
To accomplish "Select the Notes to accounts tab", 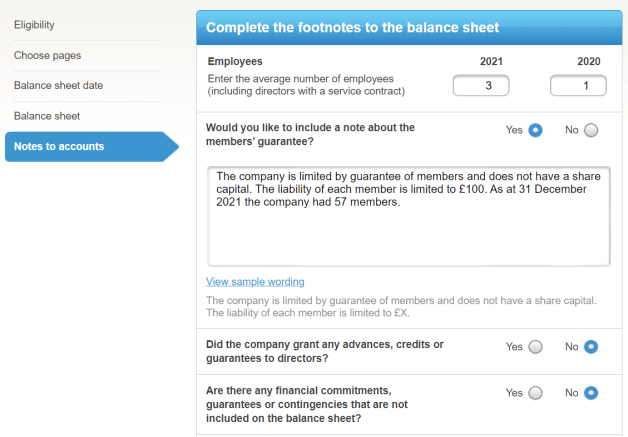I will click(x=59, y=147).
